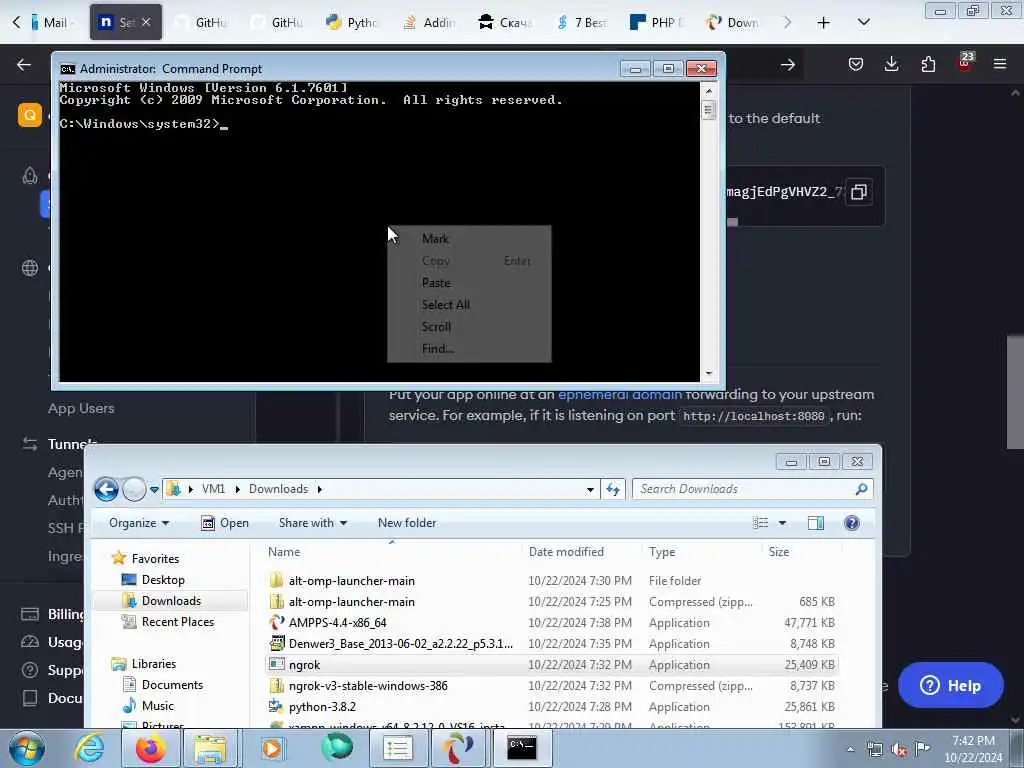Select python-3.8.2 installer file
The width and height of the screenshot is (1024, 768).
(x=552, y=707)
